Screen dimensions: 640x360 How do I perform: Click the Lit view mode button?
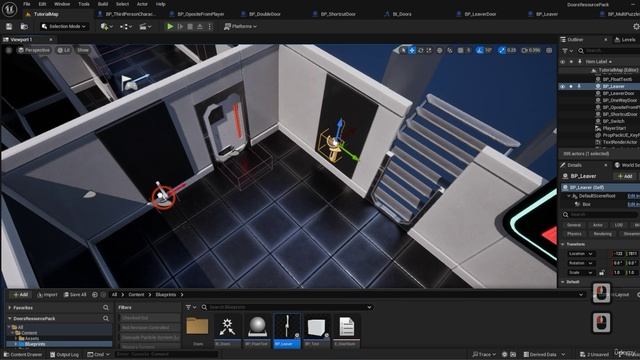pyautogui.click(x=64, y=50)
